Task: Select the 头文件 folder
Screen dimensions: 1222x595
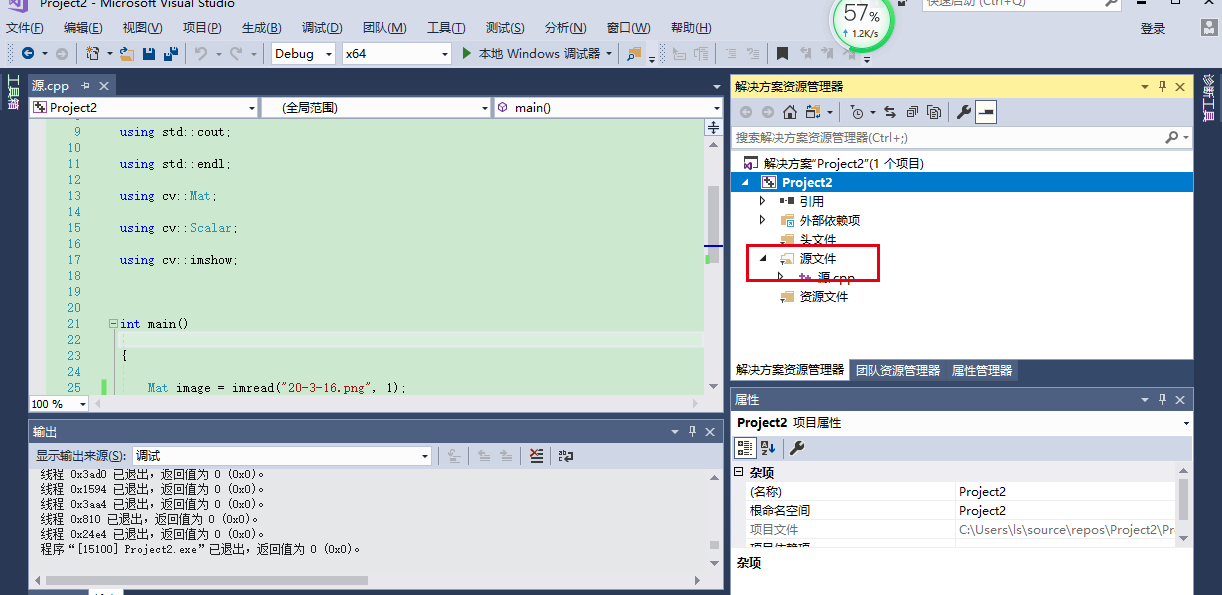Action: [x=818, y=239]
